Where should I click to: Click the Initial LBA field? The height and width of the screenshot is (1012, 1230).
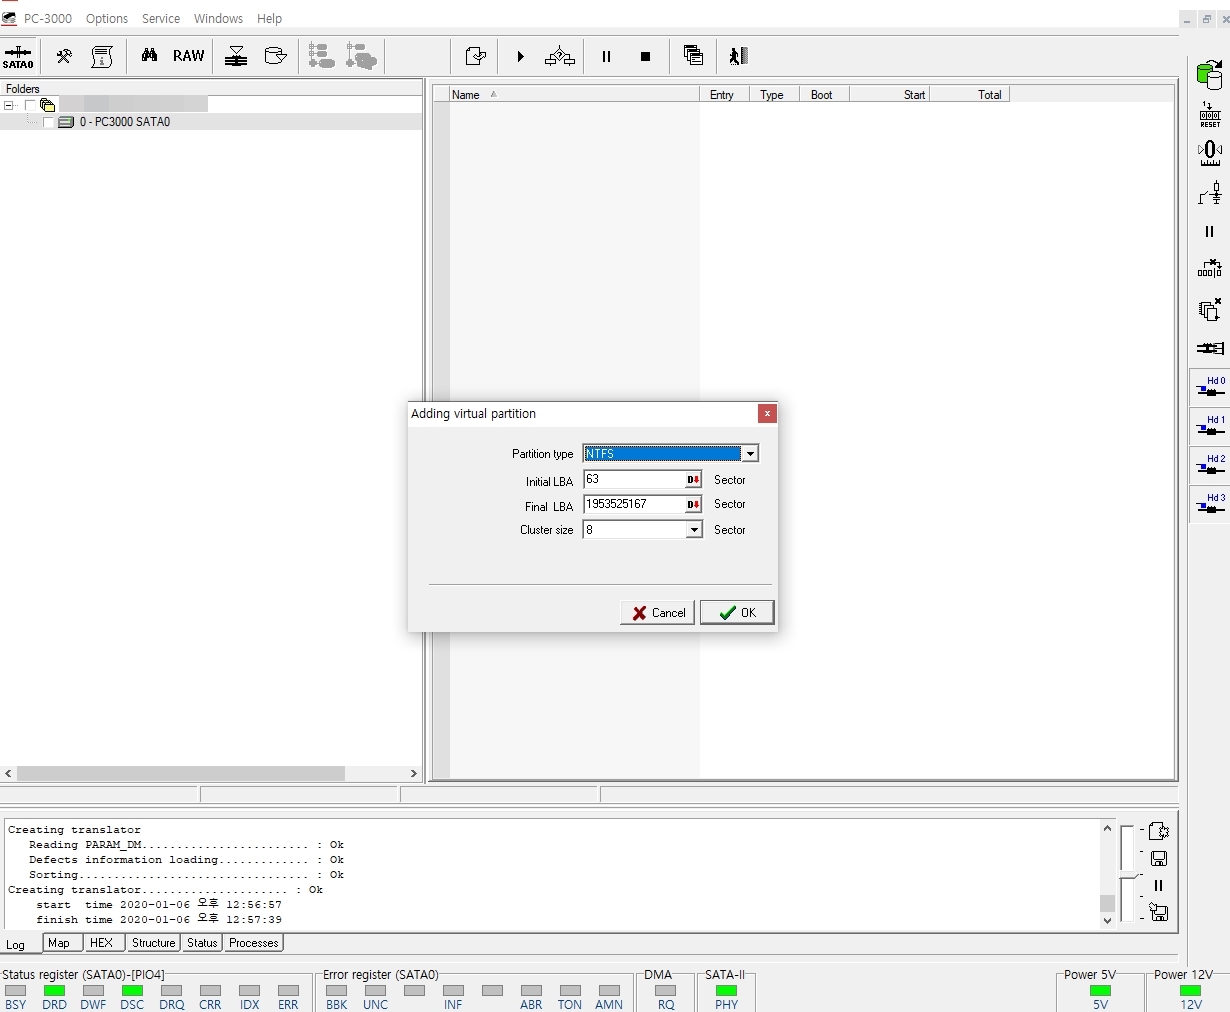tap(634, 480)
